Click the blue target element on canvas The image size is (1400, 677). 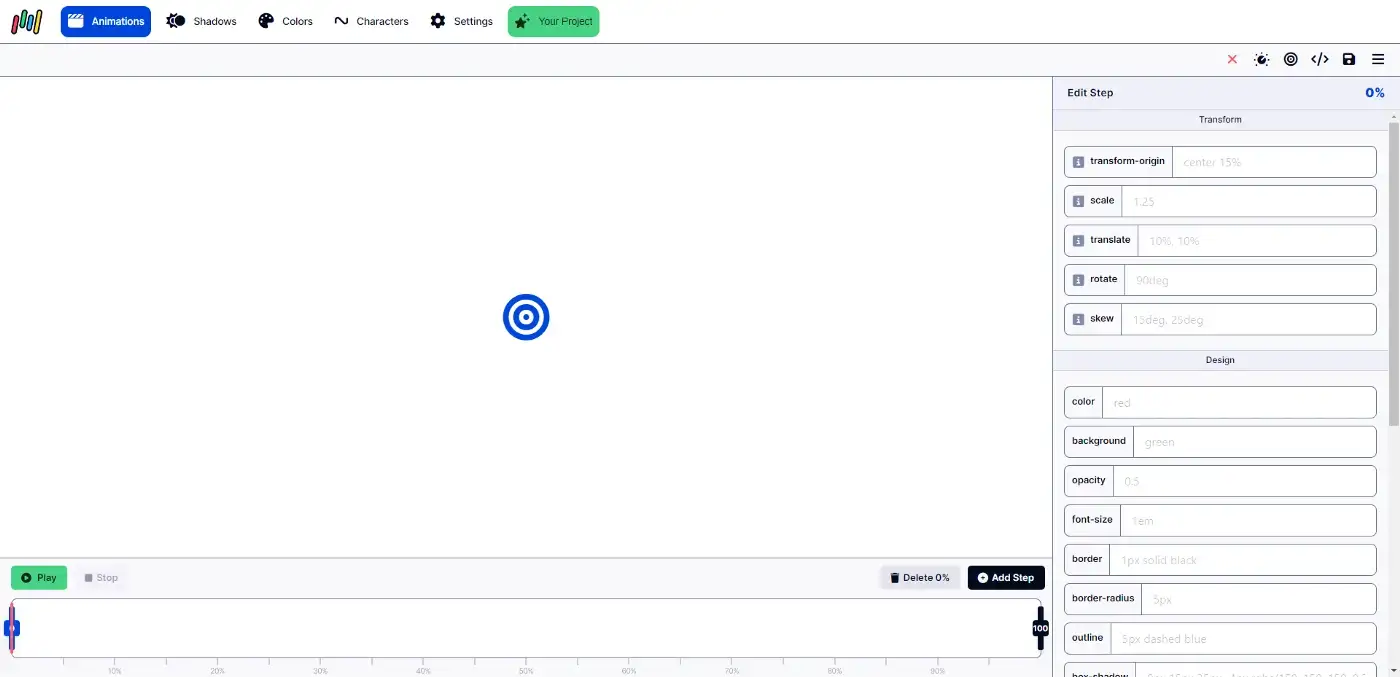(526, 317)
